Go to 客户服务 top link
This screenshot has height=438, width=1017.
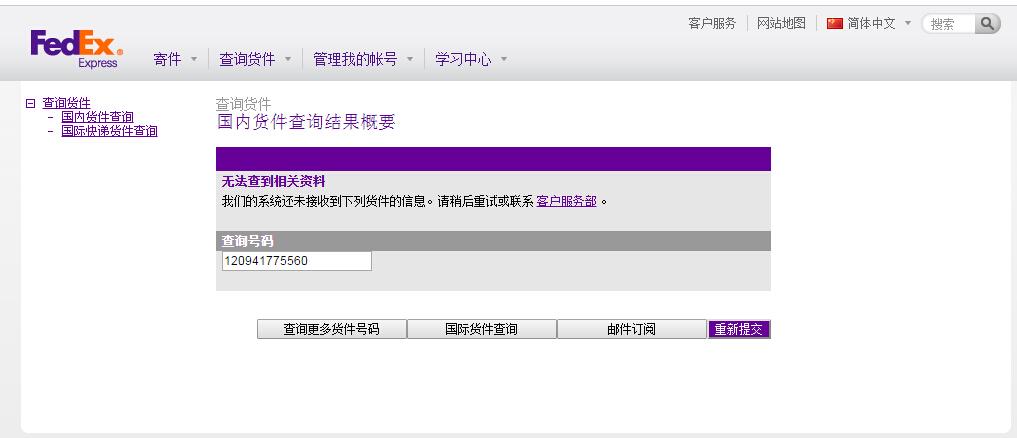point(712,24)
